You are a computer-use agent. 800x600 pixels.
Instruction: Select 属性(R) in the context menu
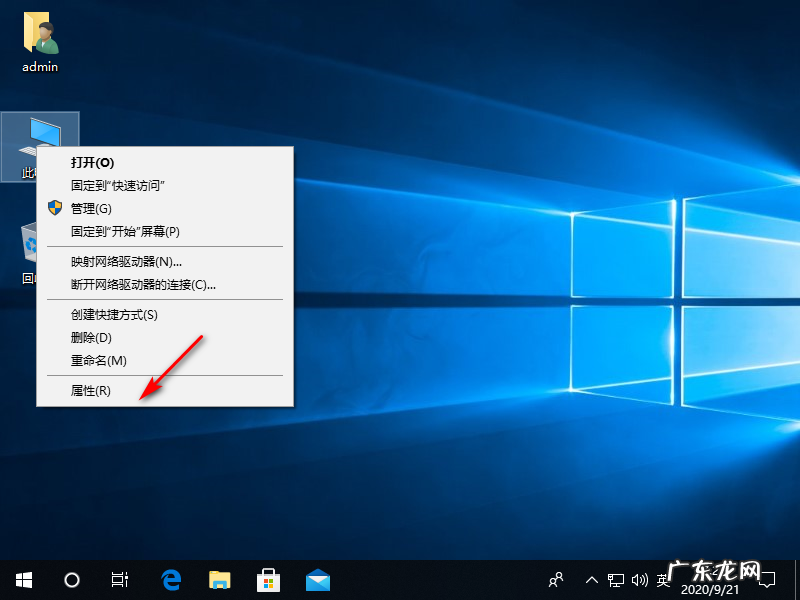coord(91,391)
